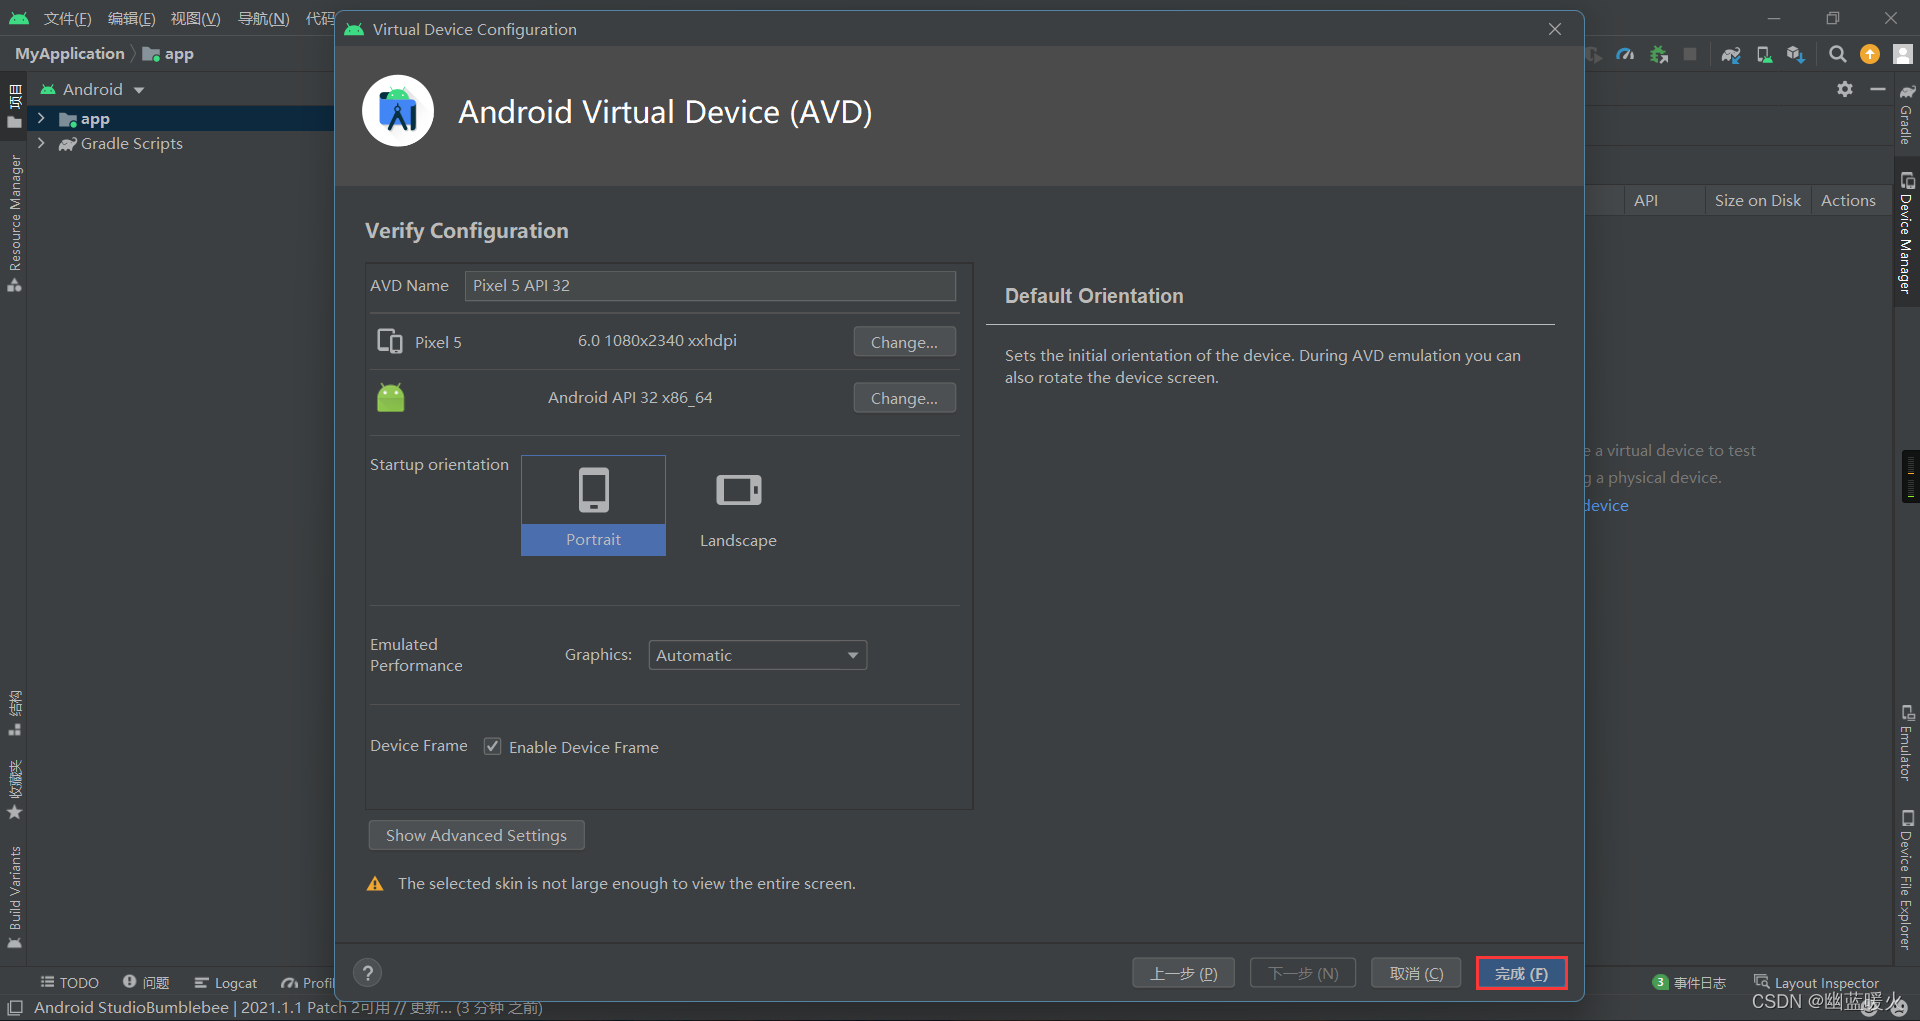The height and width of the screenshot is (1021, 1920).
Task: Click the gray Stop square in toolbar
Action: click(1690, 54)
